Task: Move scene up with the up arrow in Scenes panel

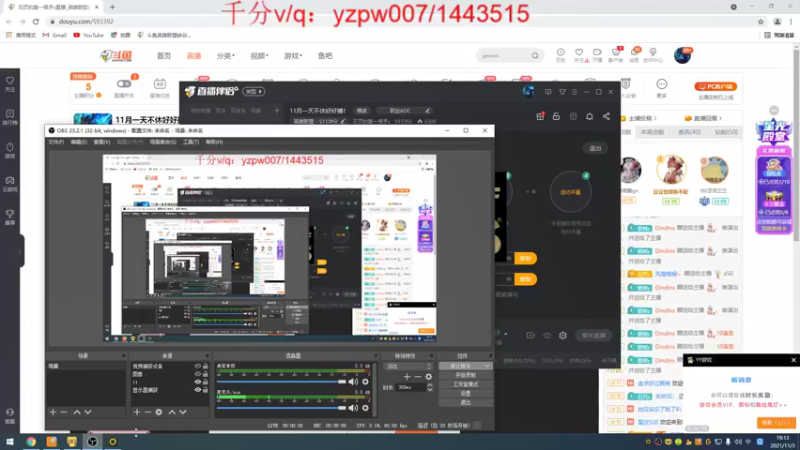Action: [x=77, y=412]
